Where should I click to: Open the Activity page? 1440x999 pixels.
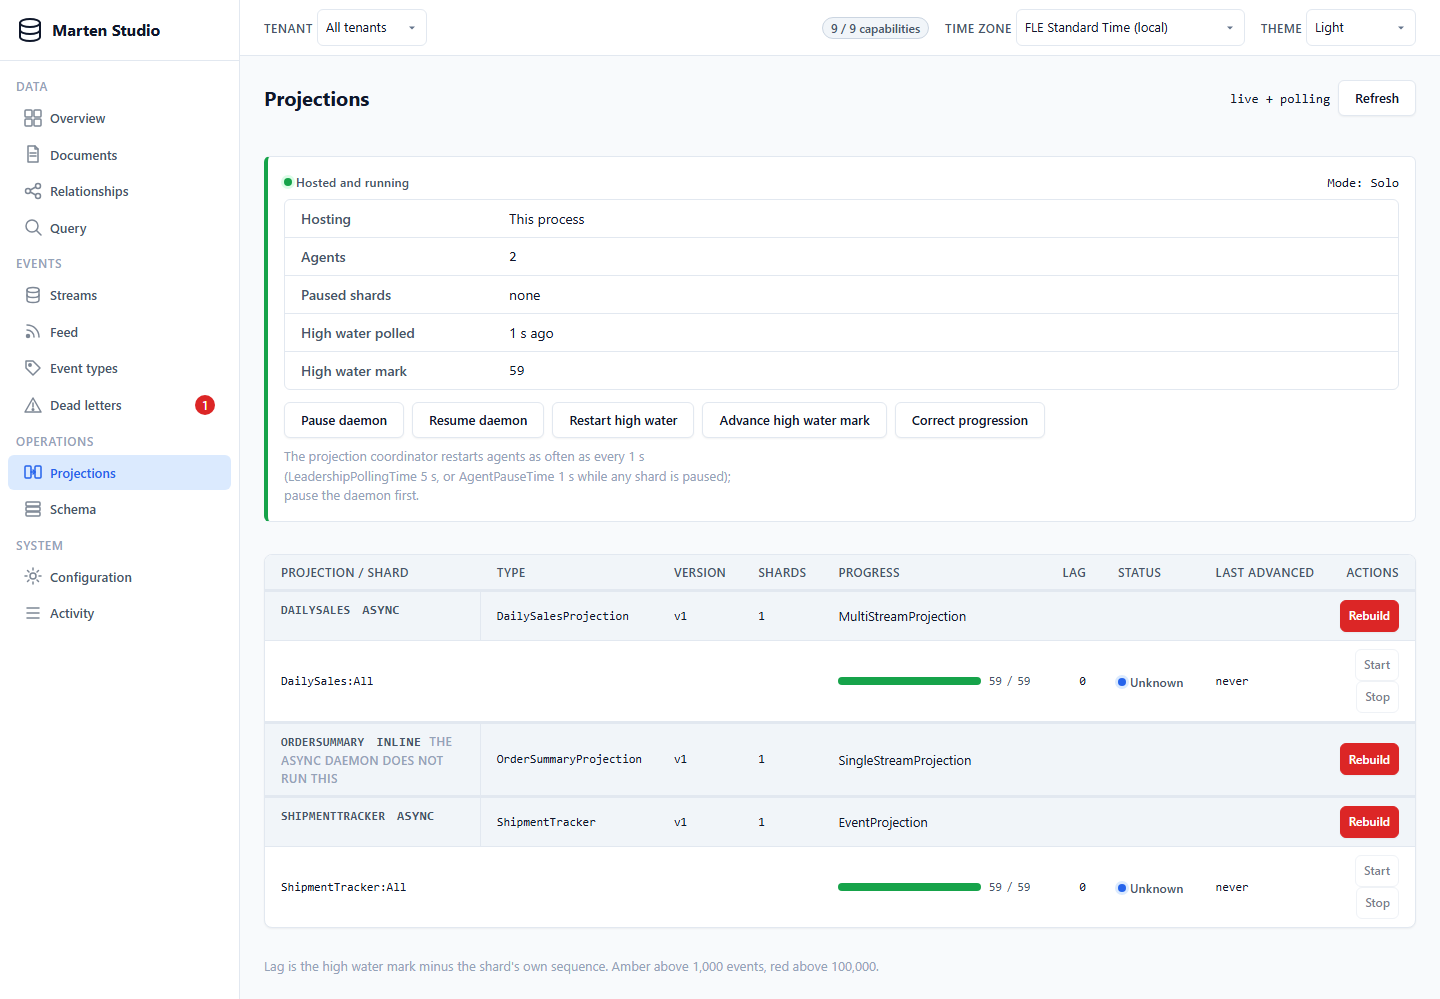point(119,613)
